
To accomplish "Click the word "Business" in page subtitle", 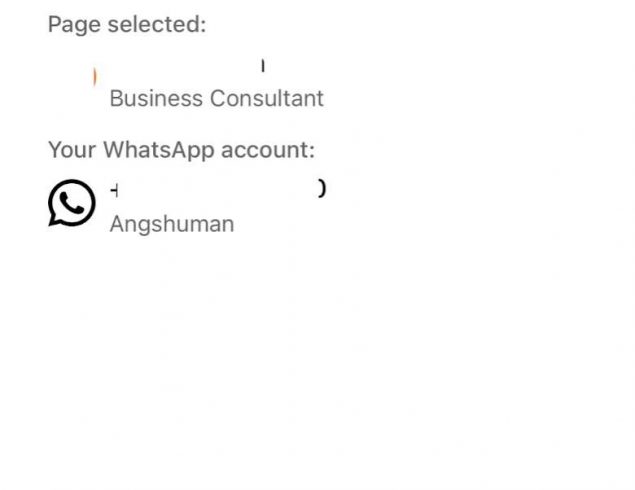I will [156, 98].
